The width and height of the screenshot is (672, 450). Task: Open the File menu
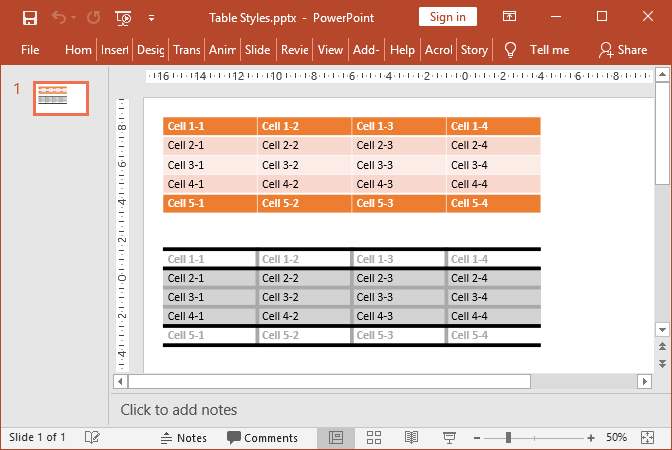30,49
